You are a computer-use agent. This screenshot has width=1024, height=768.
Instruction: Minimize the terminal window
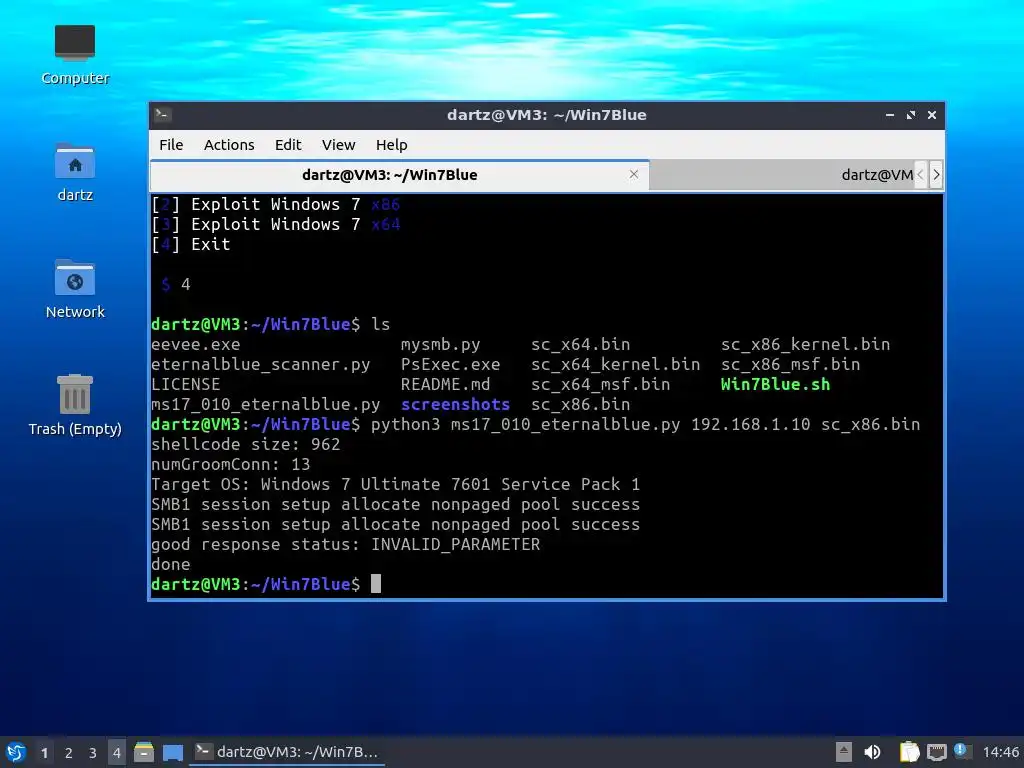click(889, 115)
